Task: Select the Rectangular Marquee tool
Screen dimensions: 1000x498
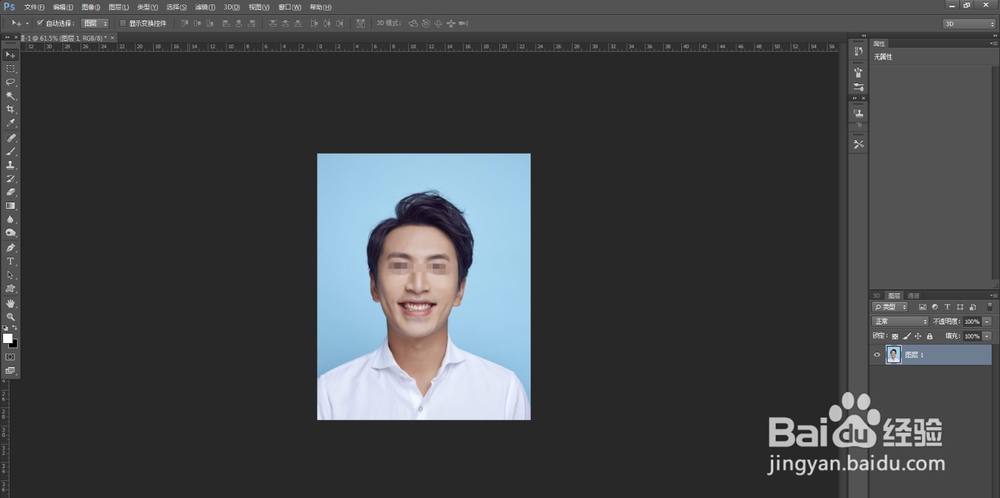Action: (11, 68)
